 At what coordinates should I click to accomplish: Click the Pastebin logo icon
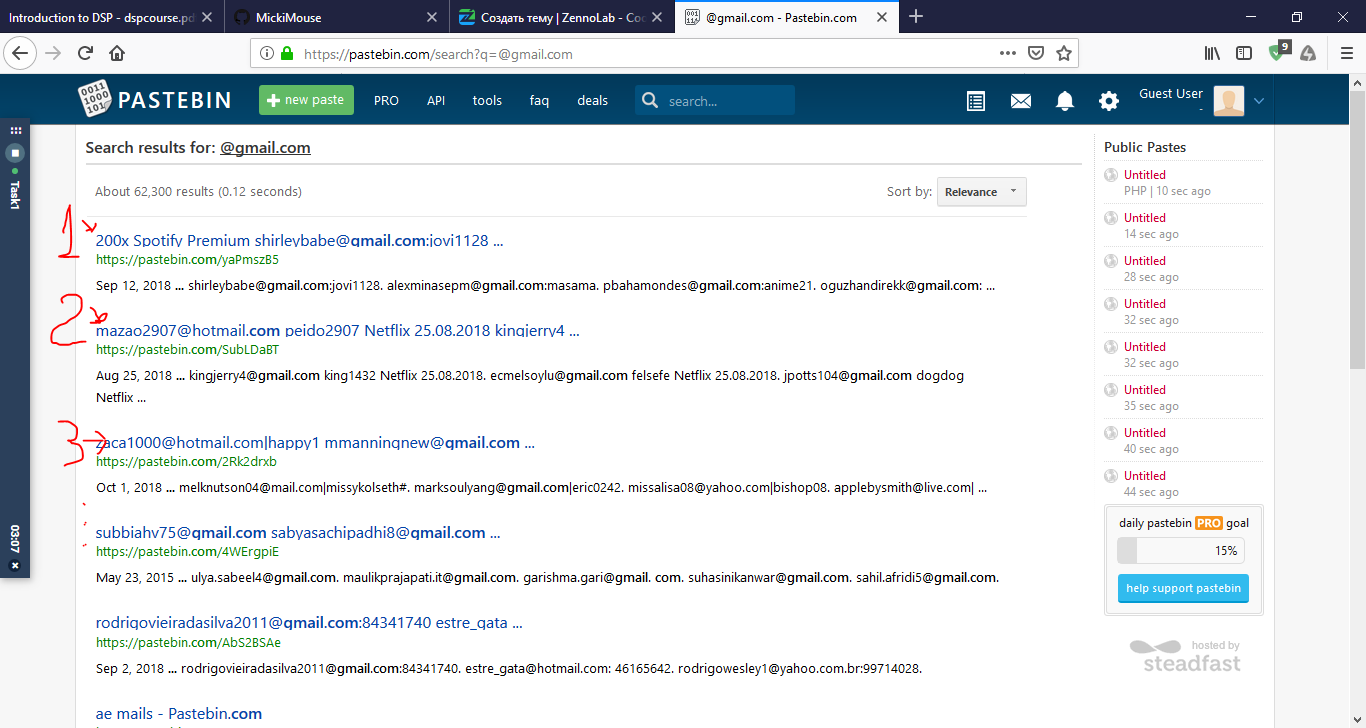pos(96,100)
